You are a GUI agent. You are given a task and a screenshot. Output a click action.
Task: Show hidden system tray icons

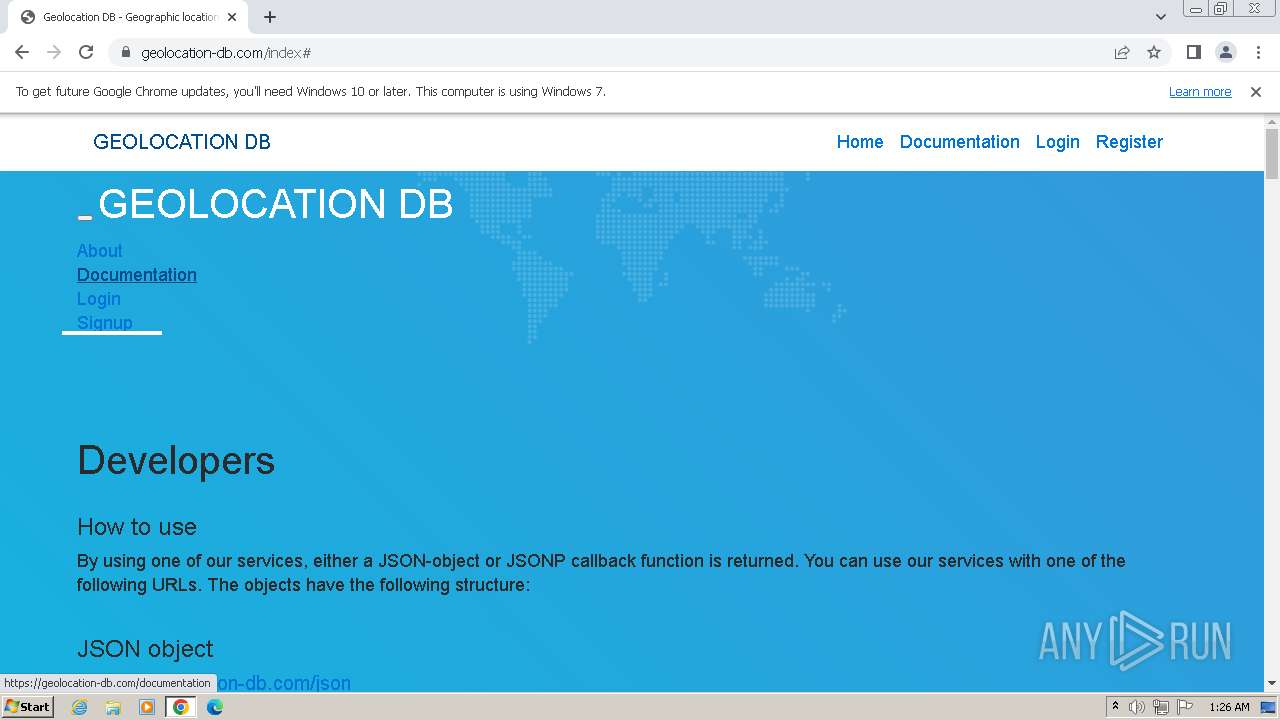(1115, 707)
